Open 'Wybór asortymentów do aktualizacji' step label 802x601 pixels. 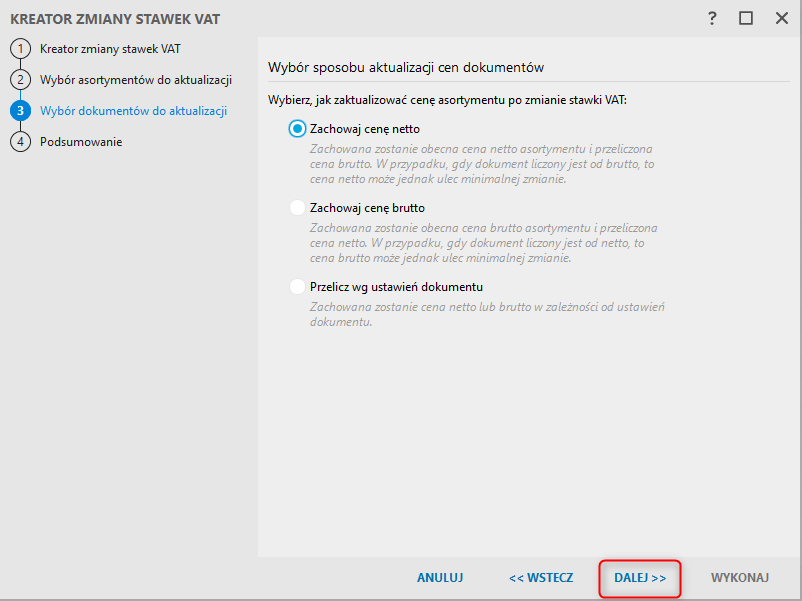pos(136,79)
